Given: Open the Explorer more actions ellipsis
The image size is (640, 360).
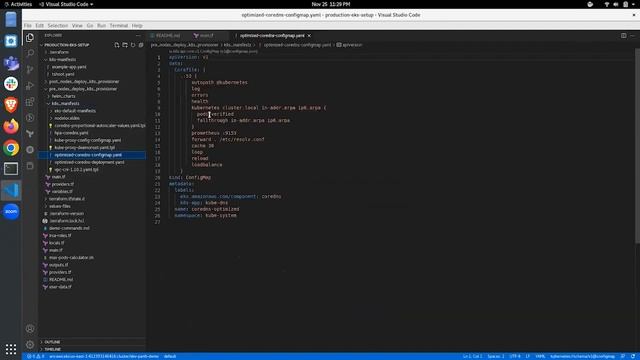Looking at the screenshot, I should pyautogui.click(x=138, y=36).
